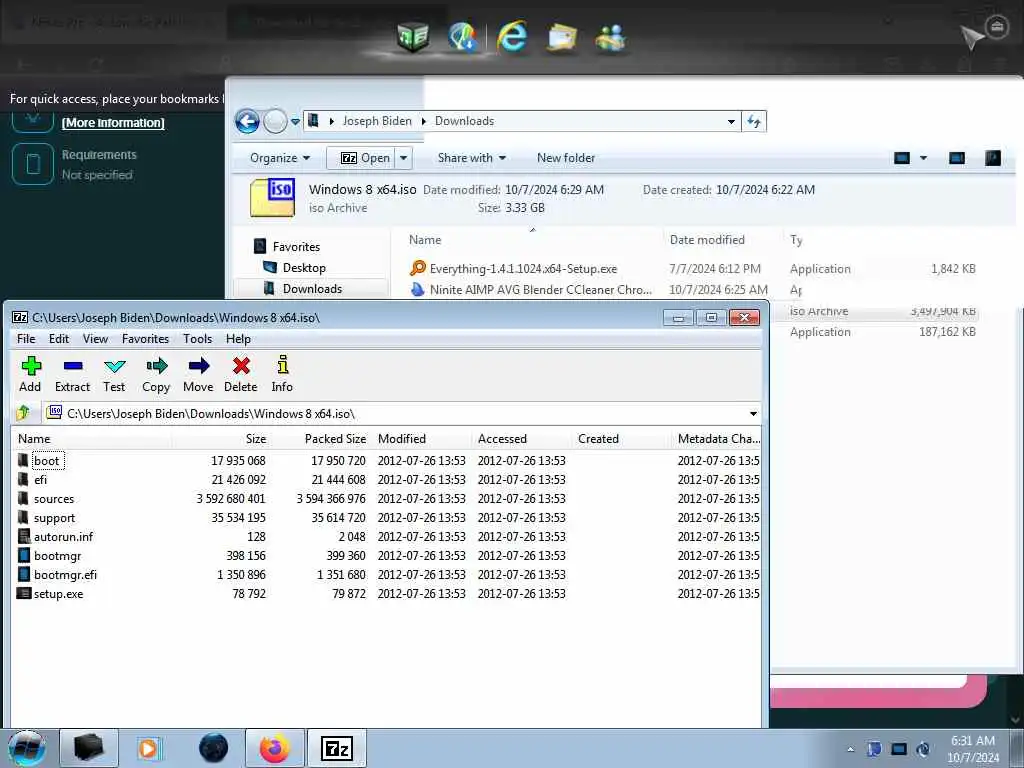Click the Explorer Back navigation arrow

(248, 121)
